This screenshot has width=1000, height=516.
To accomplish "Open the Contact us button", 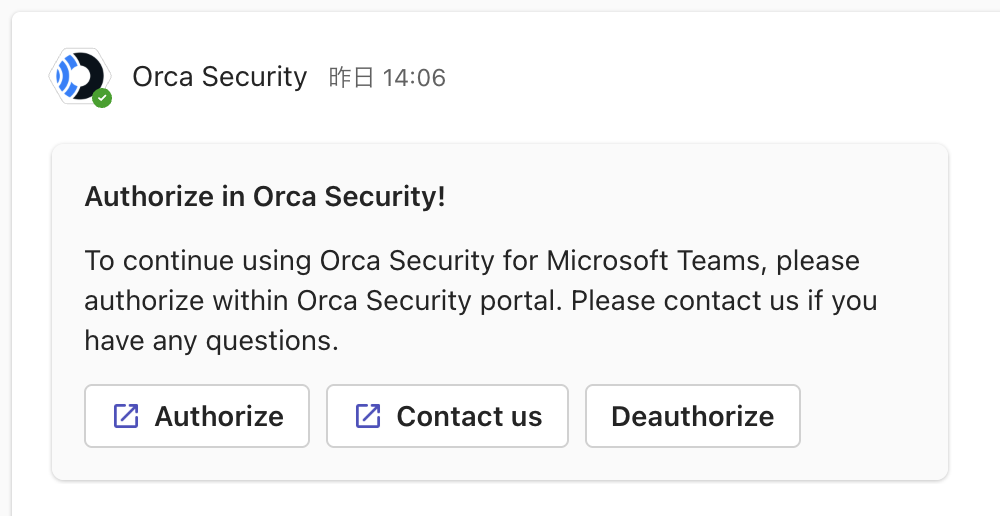I will click(x=447, y=416).
